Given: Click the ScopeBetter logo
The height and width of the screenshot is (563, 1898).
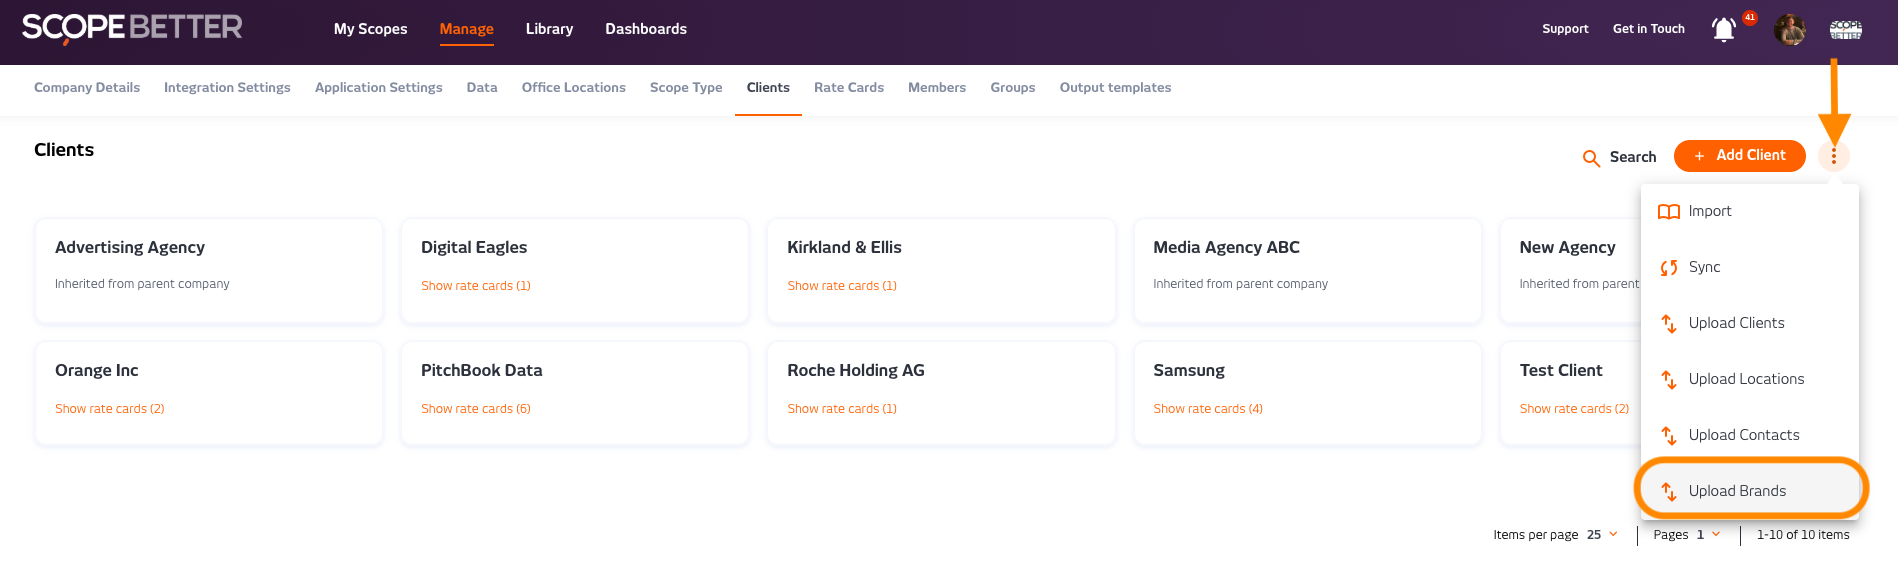Looking at the screenshot, I should [132, 28].
